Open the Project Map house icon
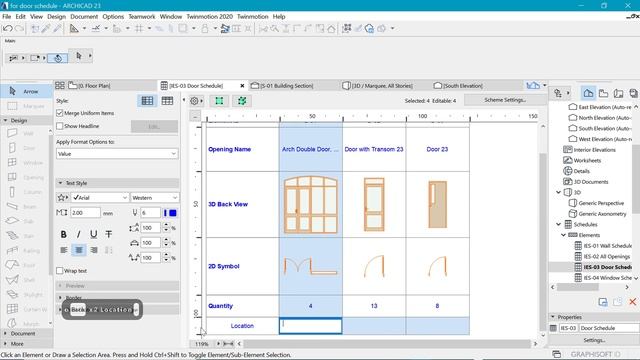The image size is (640, 360). pos(588,93)
